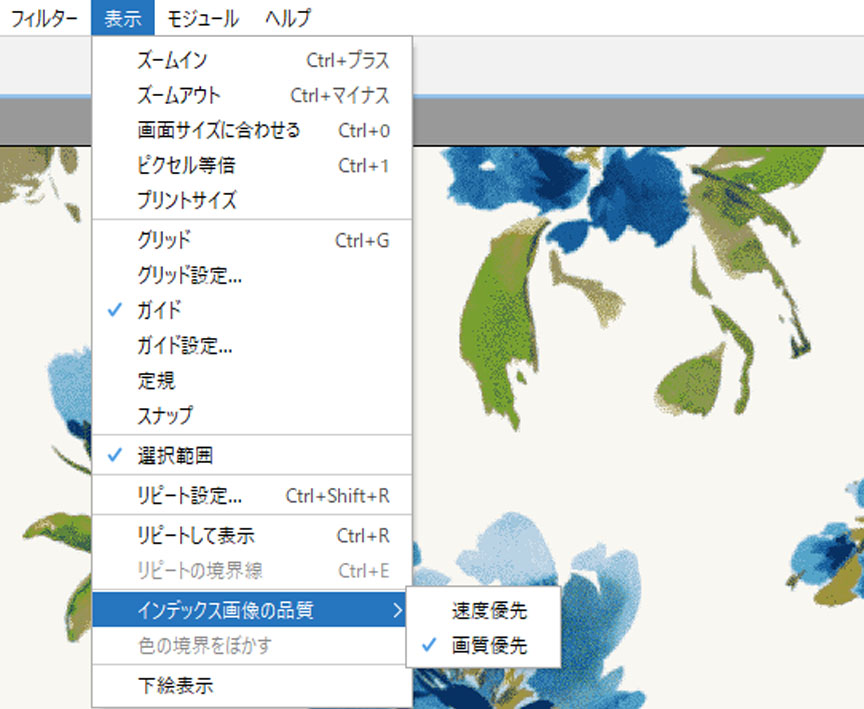Image resolution: width=864 pixels, height=709 pixels.
Task: Open グリッド設定... dialog
Action: tap(252, 275)
